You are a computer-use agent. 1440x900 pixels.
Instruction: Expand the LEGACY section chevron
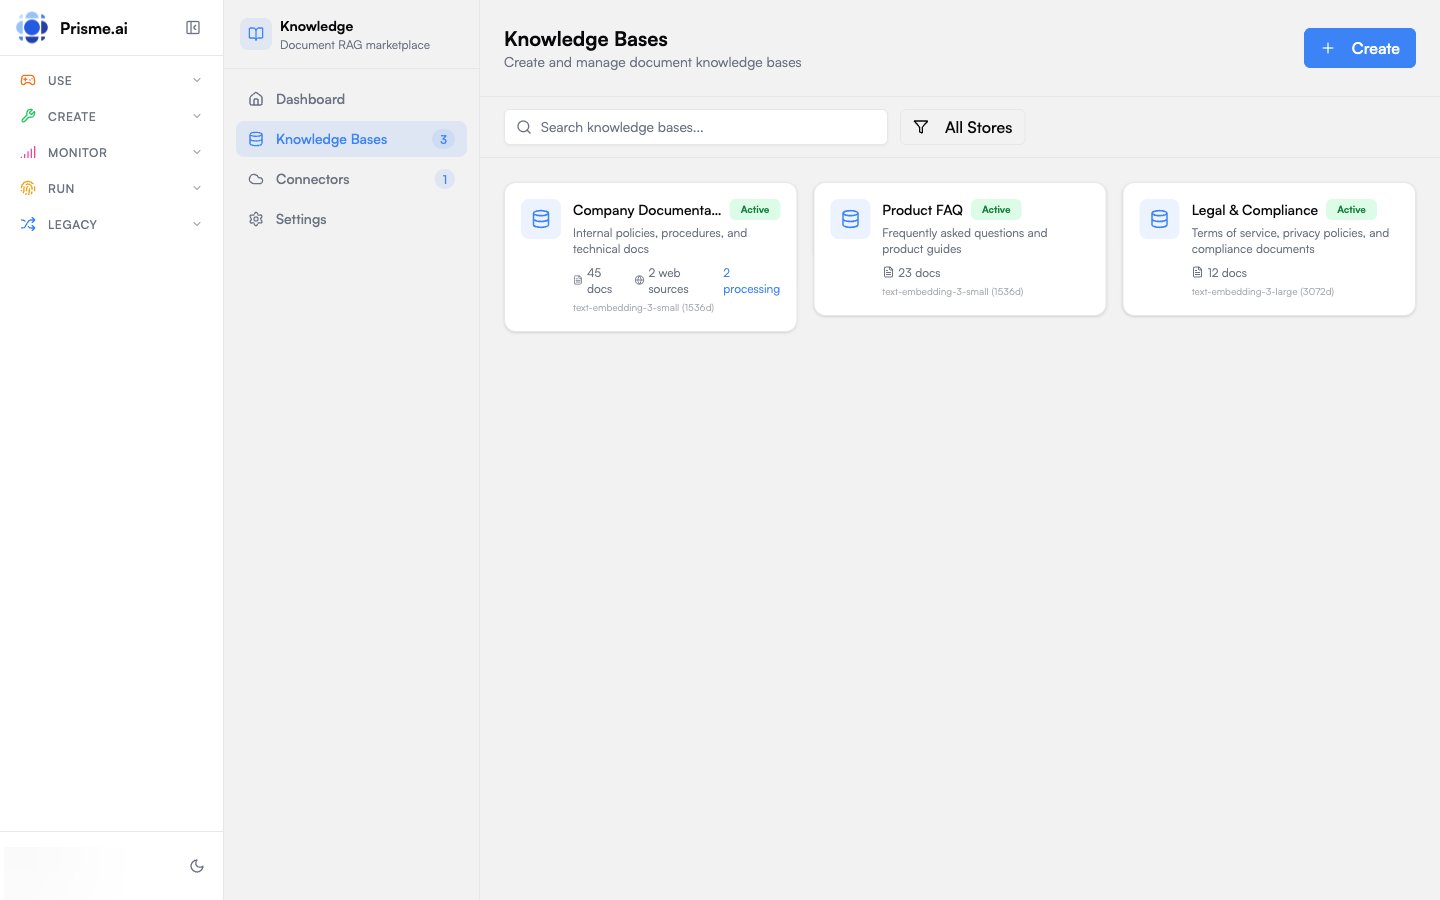[x=197, y=224]
